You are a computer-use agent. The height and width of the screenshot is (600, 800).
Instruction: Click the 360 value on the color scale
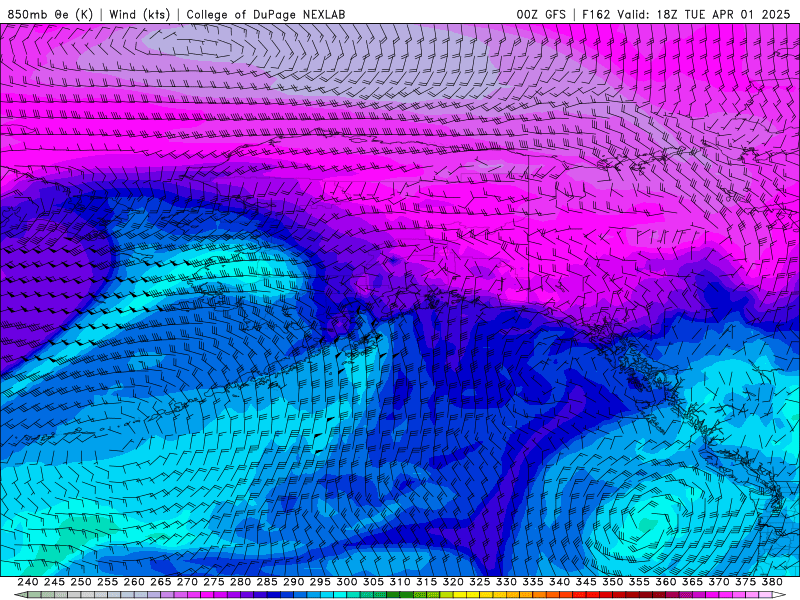tap(665, 582)
